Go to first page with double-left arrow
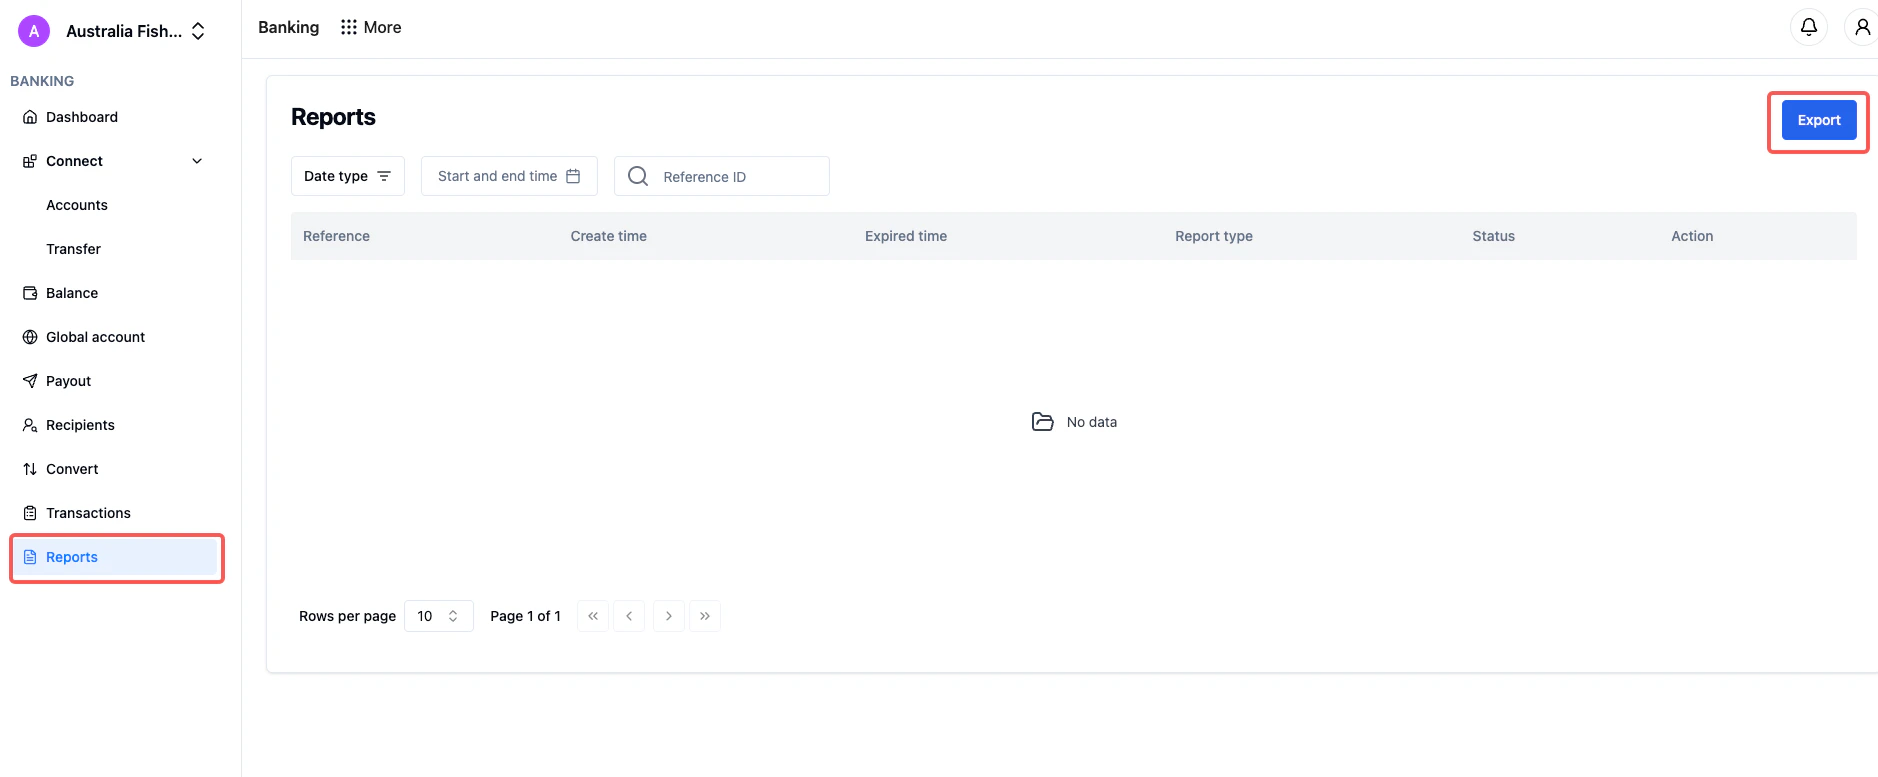Image resolution: width=1878 pixels, height=777 pixels. [x=593, y=616]
